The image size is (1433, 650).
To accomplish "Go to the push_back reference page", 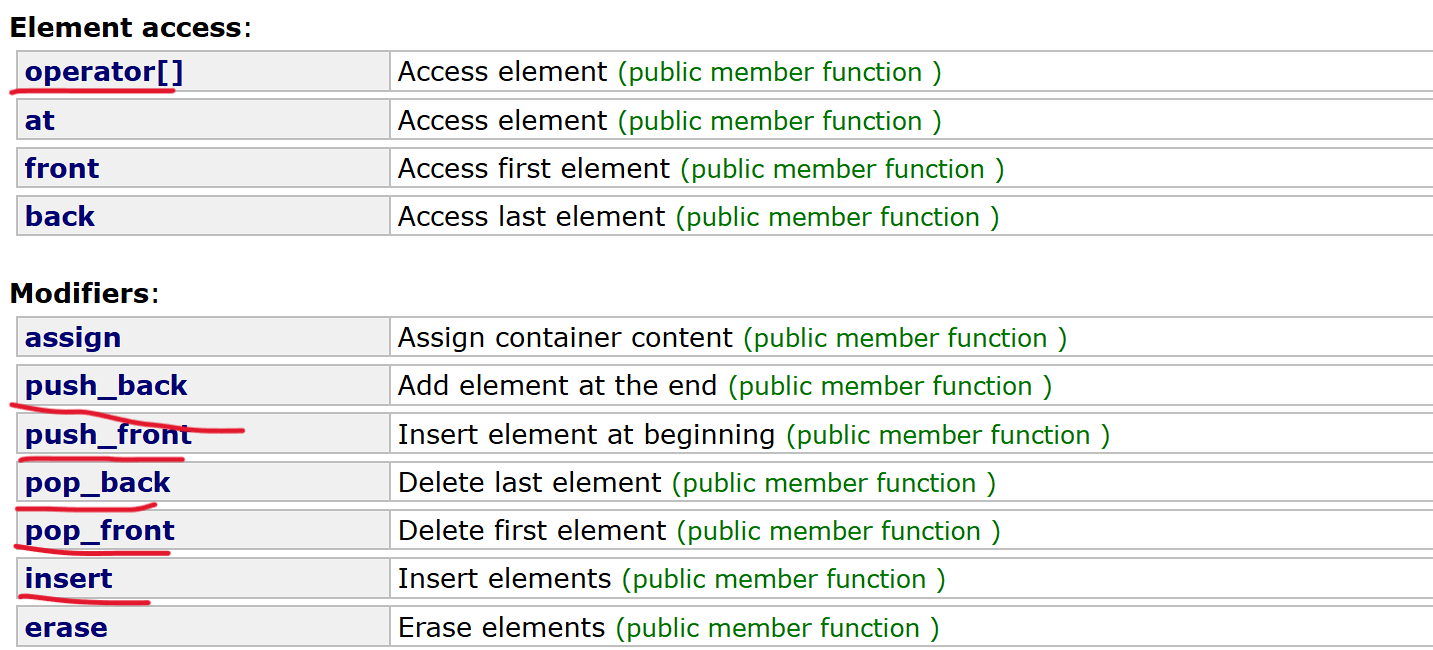I will pyautogui.click(x=106, y=386).
